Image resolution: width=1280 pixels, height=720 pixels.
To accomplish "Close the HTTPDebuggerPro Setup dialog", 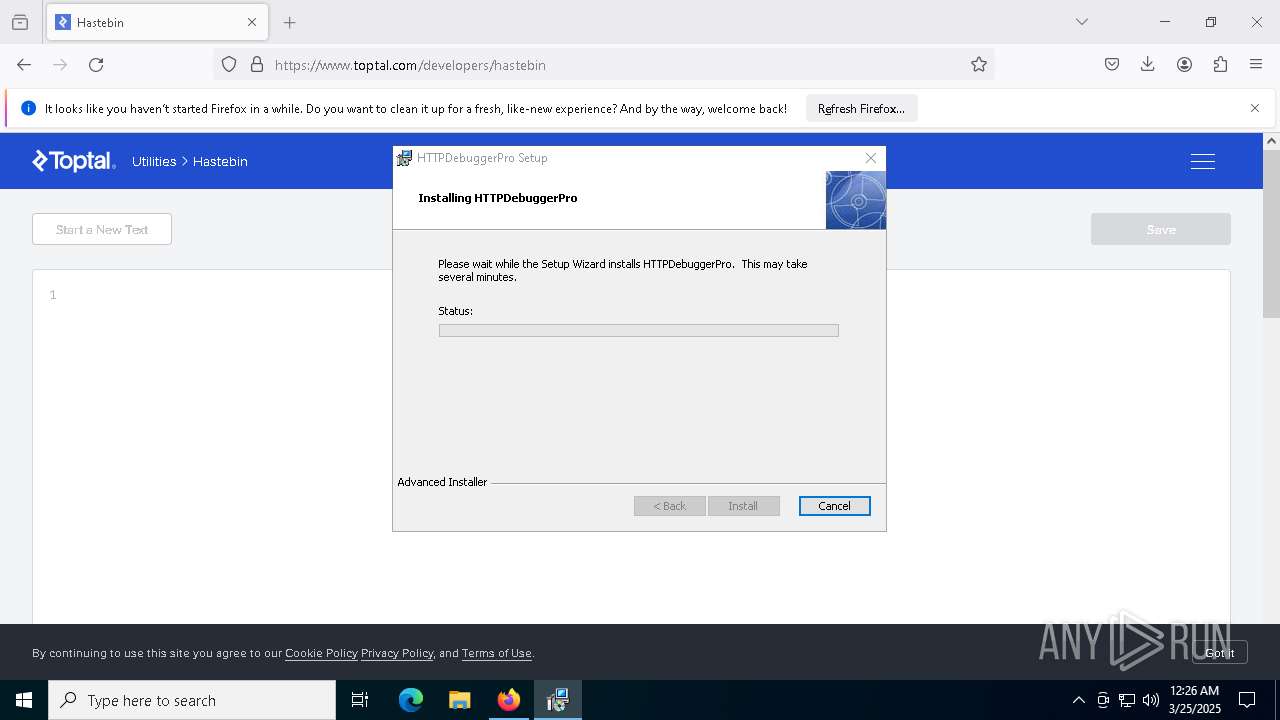I will click(x=871, y=158).
